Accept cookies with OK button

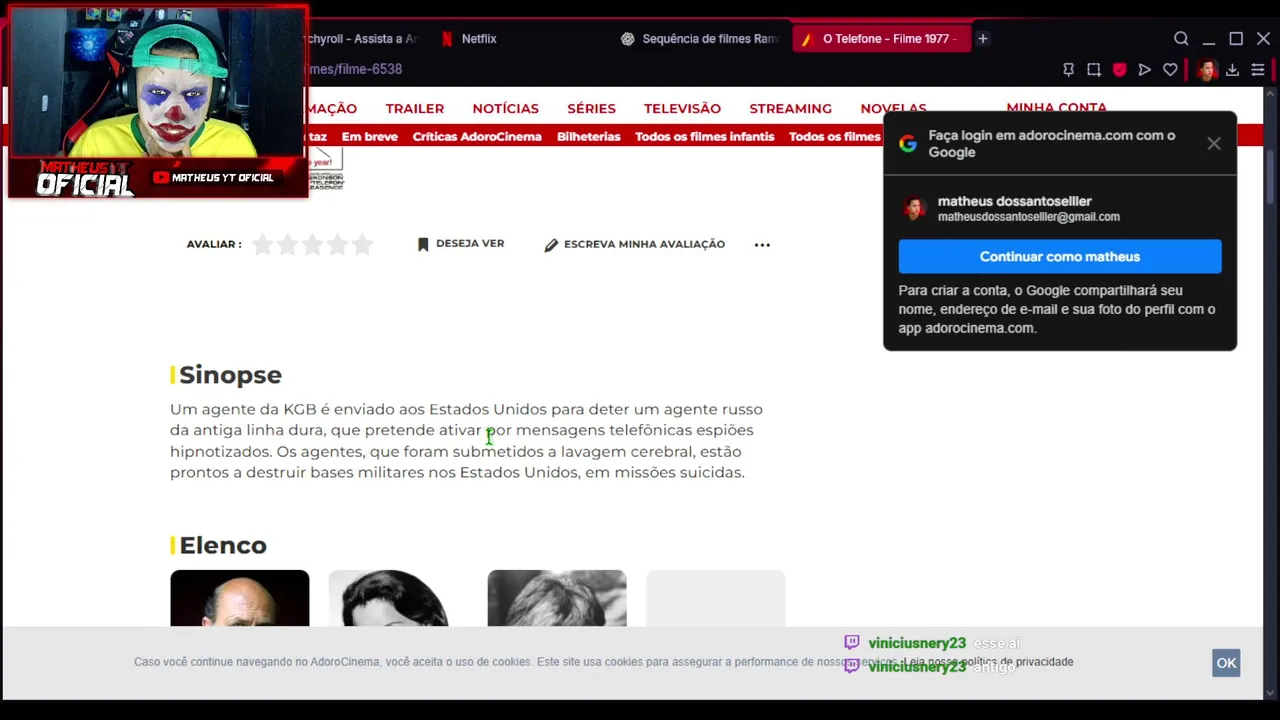click(1226, 663)
